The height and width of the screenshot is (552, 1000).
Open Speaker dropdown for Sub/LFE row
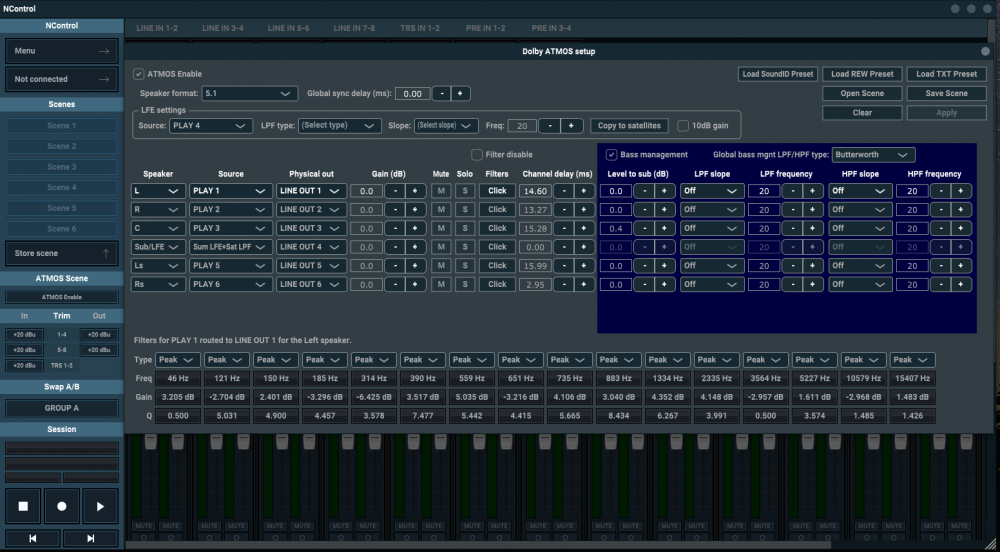pyautogui.click(x=158, y=247)
